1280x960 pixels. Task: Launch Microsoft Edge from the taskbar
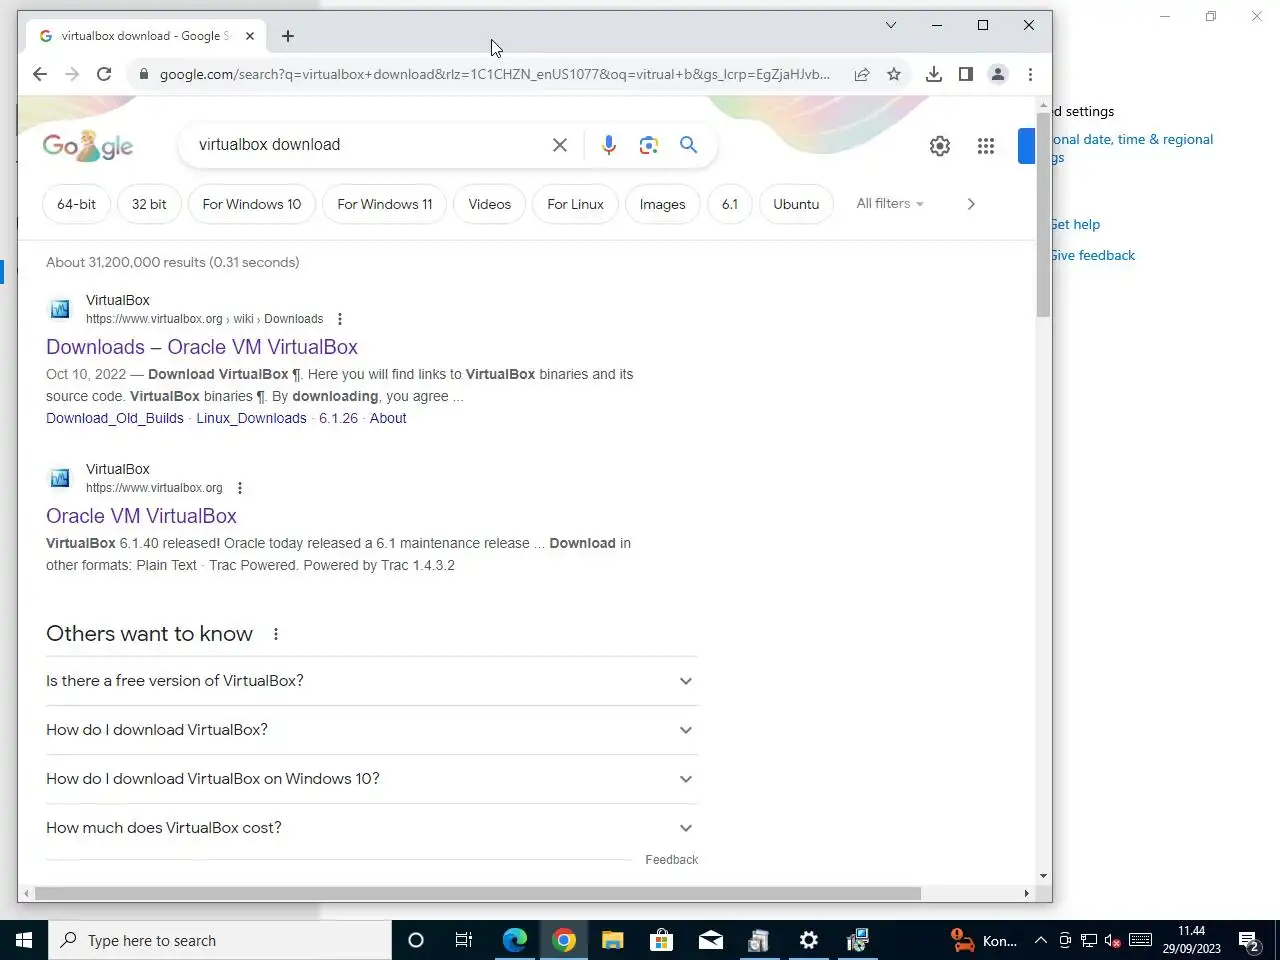click(x=515, y=940)
